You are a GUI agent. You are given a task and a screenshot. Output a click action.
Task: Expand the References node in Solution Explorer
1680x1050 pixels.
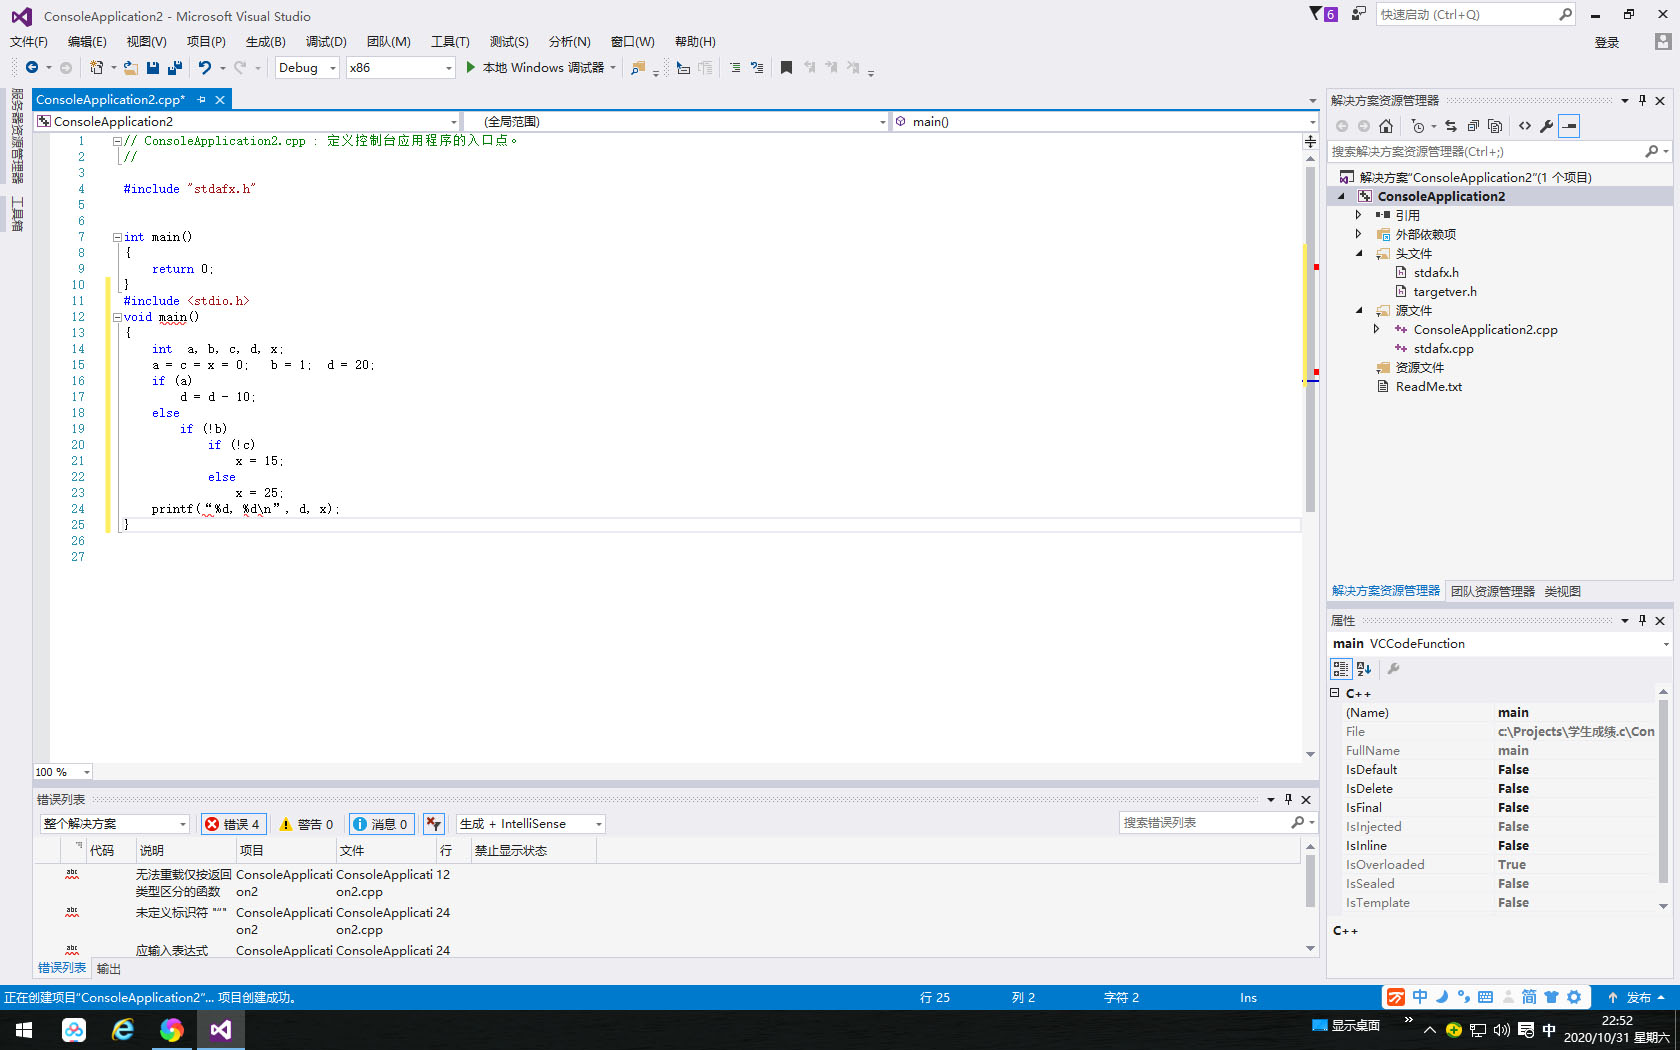point(1358,215)
